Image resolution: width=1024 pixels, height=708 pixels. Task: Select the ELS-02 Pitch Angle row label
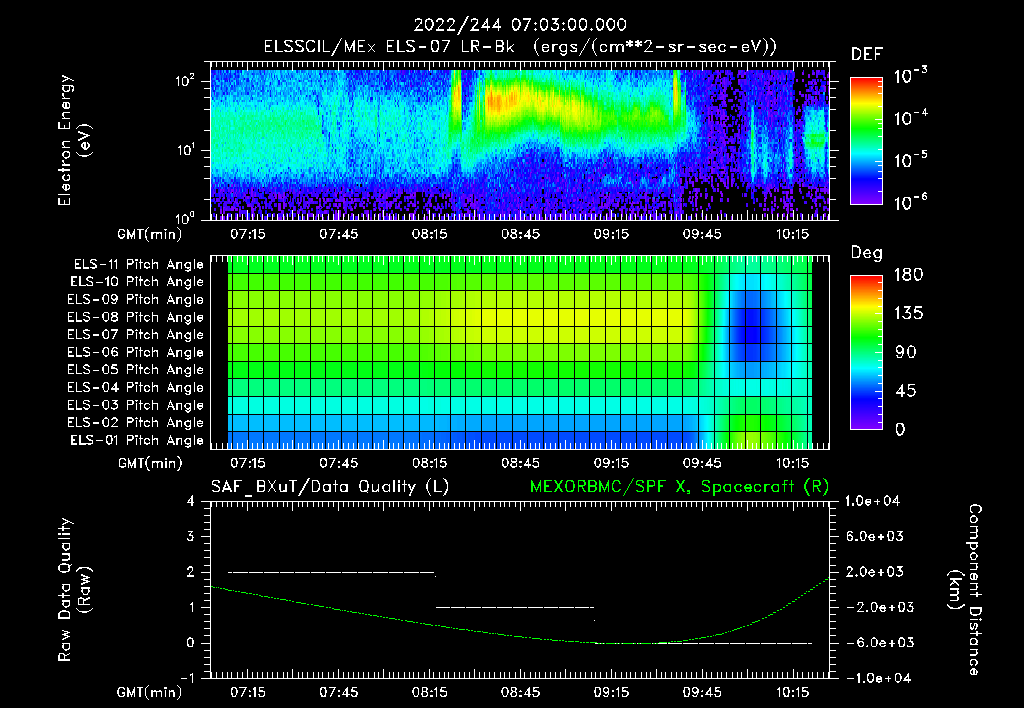135,423
